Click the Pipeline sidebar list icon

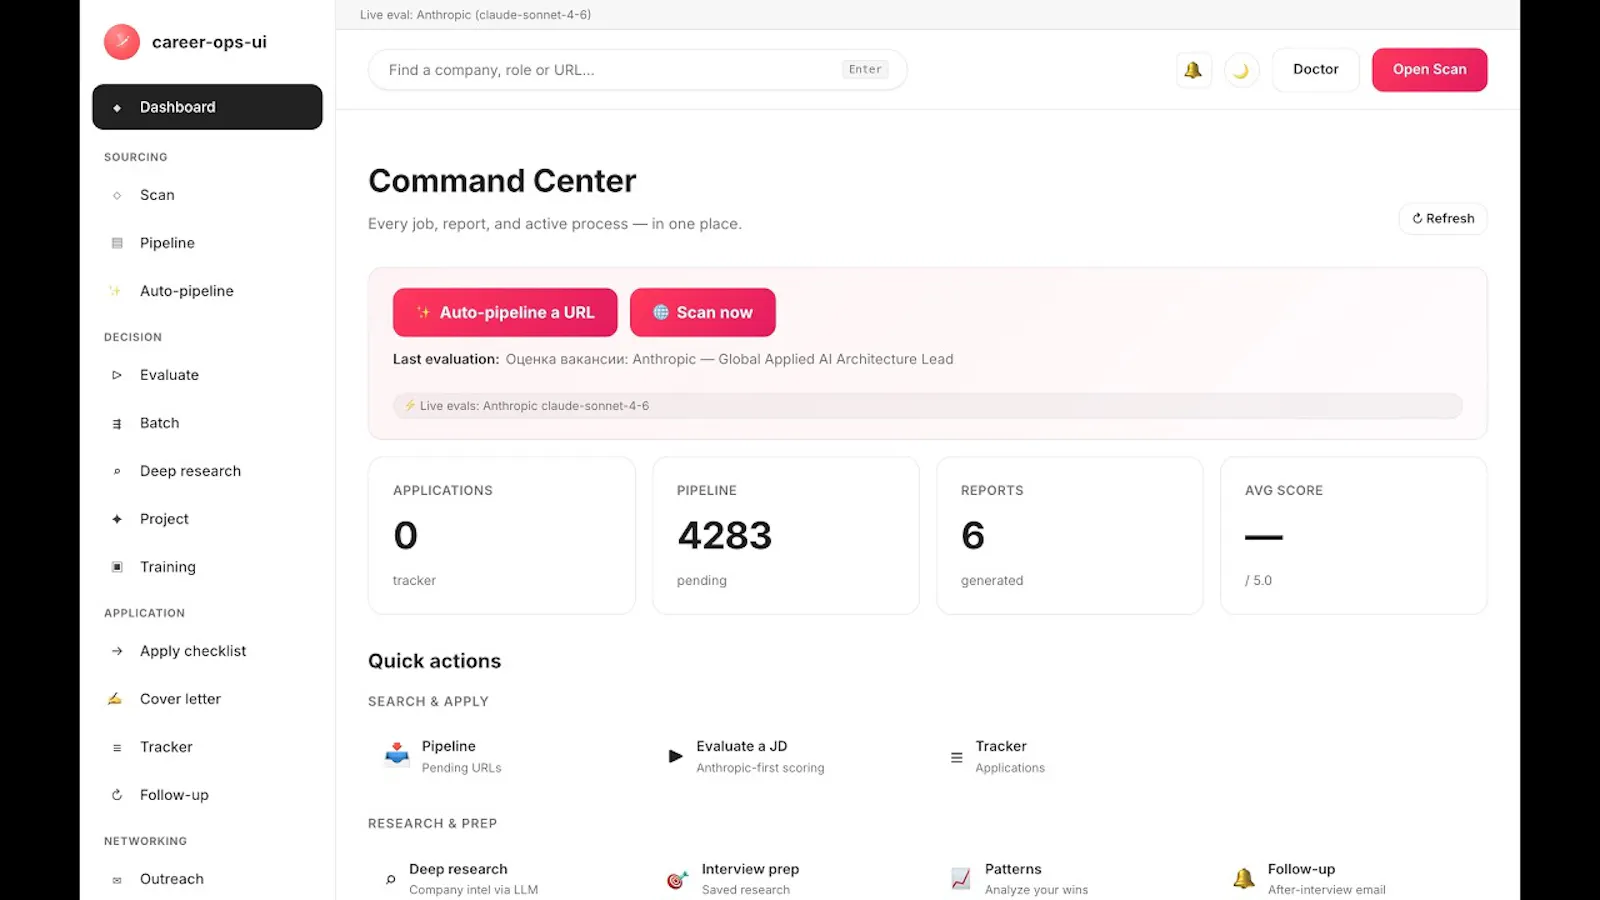point(117,243)
